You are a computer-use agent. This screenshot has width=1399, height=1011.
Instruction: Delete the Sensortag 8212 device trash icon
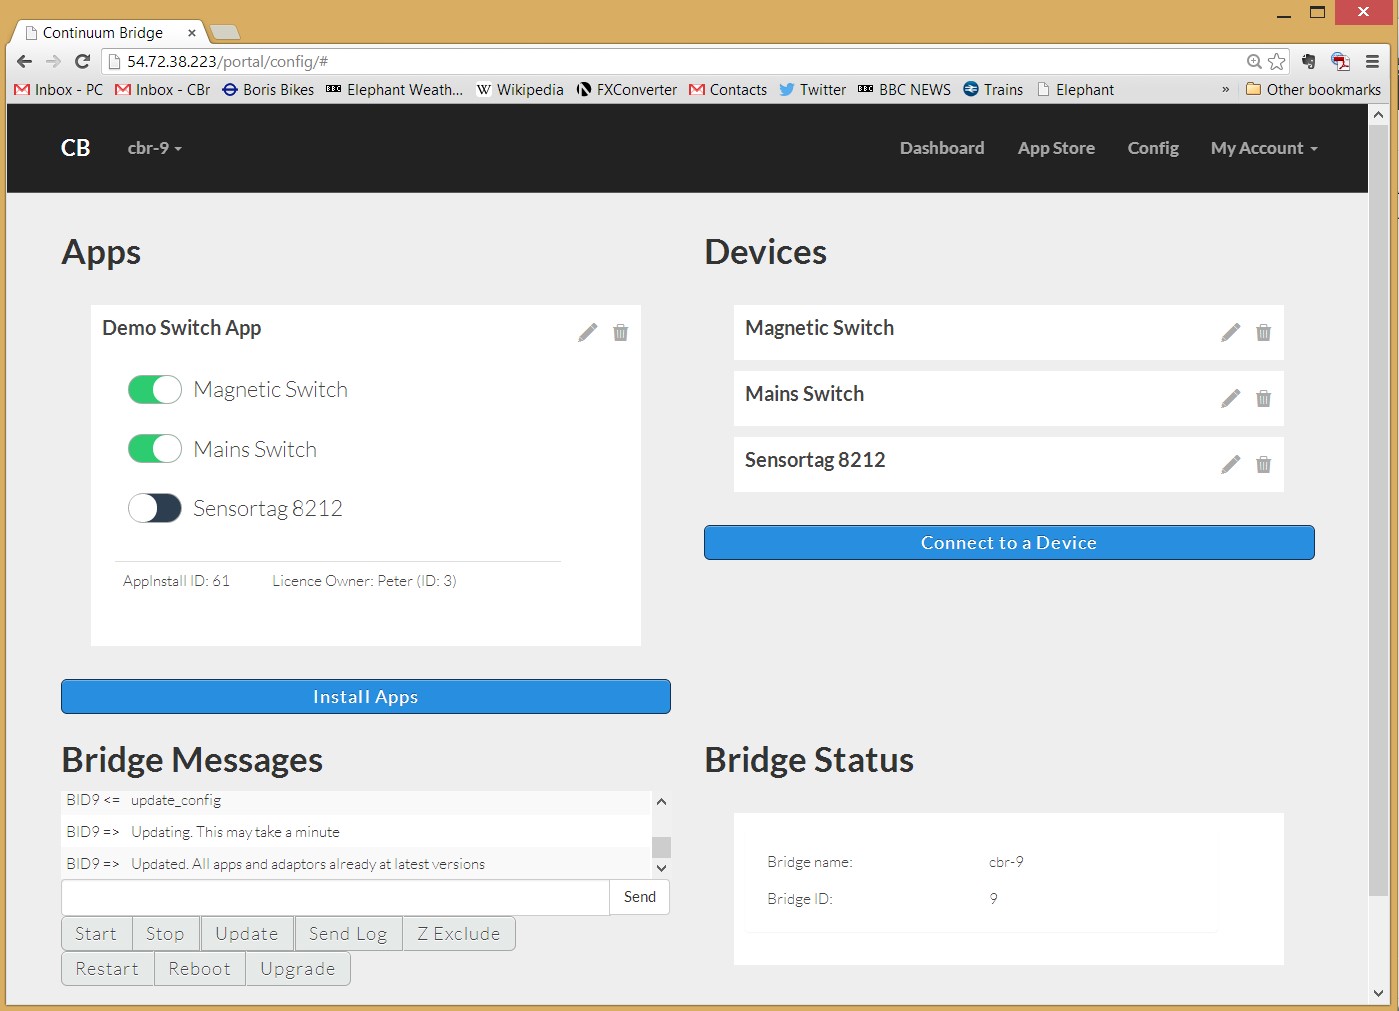(1263, 464)
